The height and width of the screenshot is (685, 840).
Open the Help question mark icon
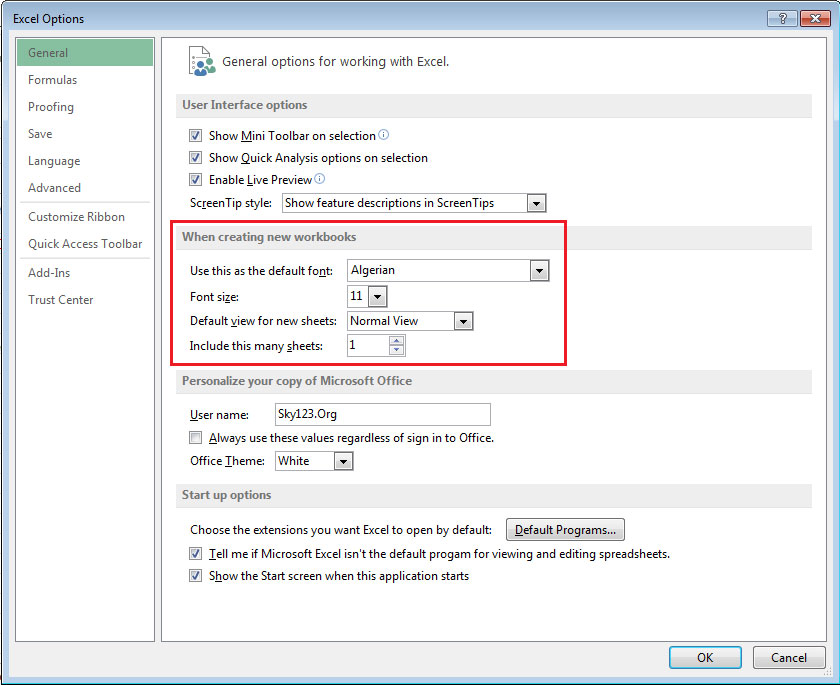pos(782,18)
